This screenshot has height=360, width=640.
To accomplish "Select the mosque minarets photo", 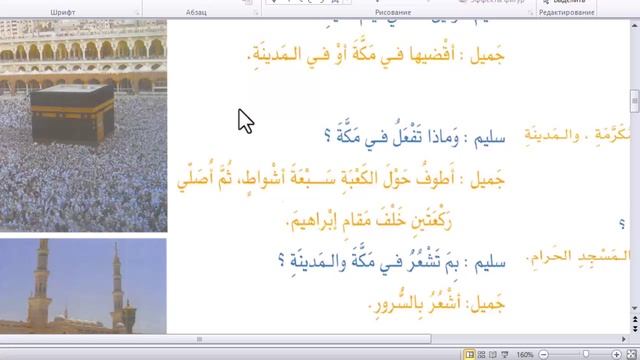I will (83, 286).
